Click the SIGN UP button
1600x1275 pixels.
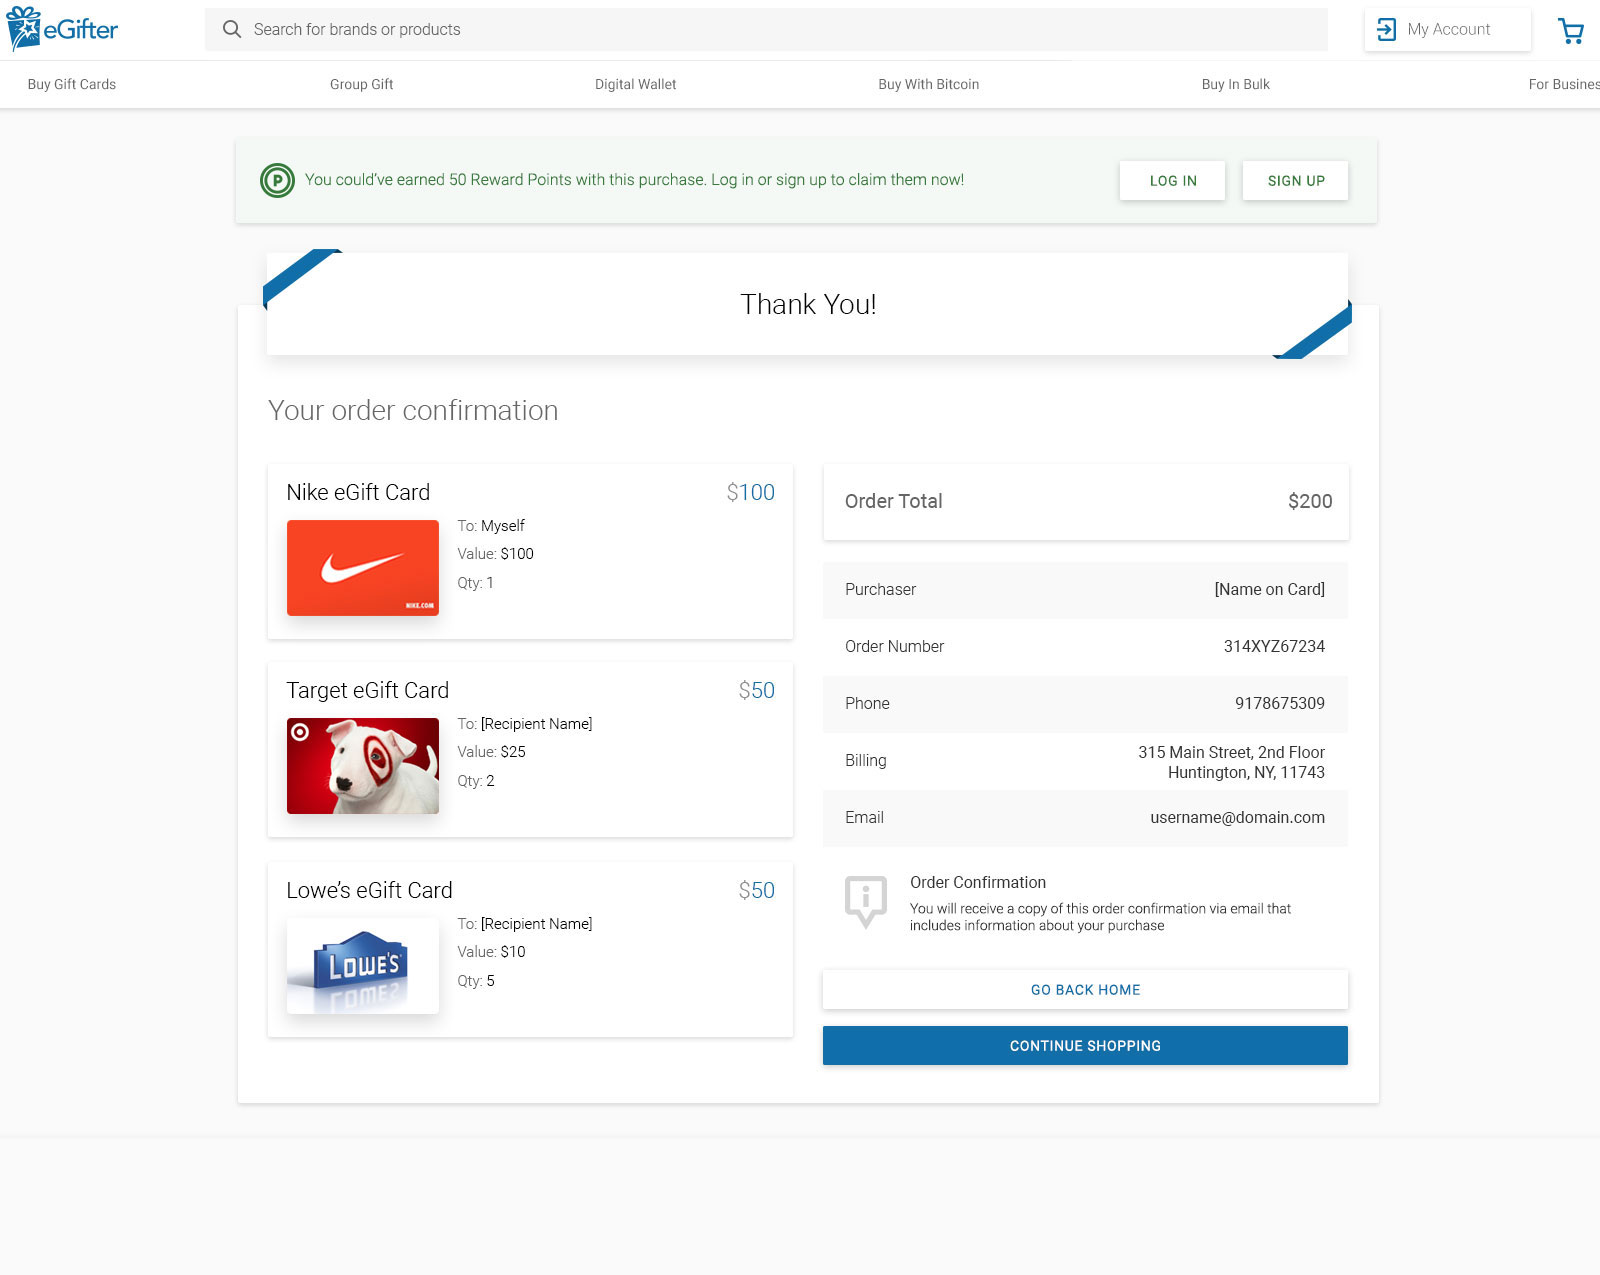(1296, 181)
